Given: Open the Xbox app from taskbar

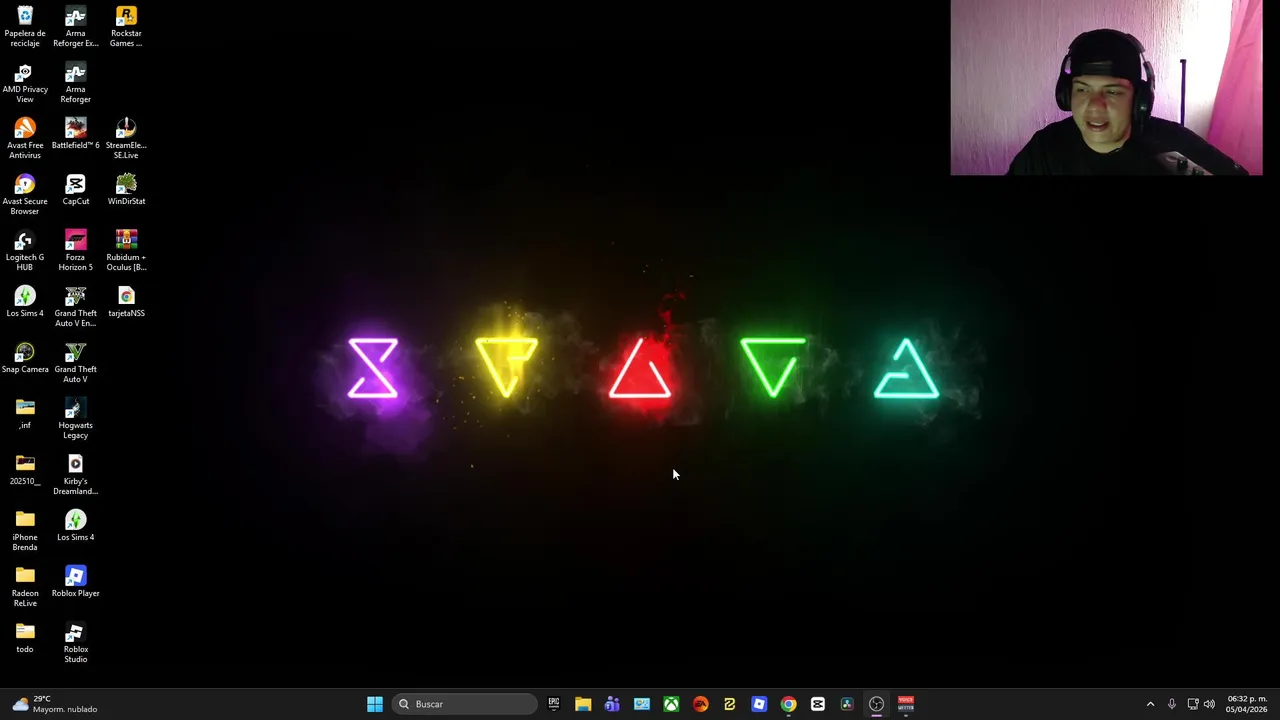Looking at the screenshot, I should coord(671,704).
